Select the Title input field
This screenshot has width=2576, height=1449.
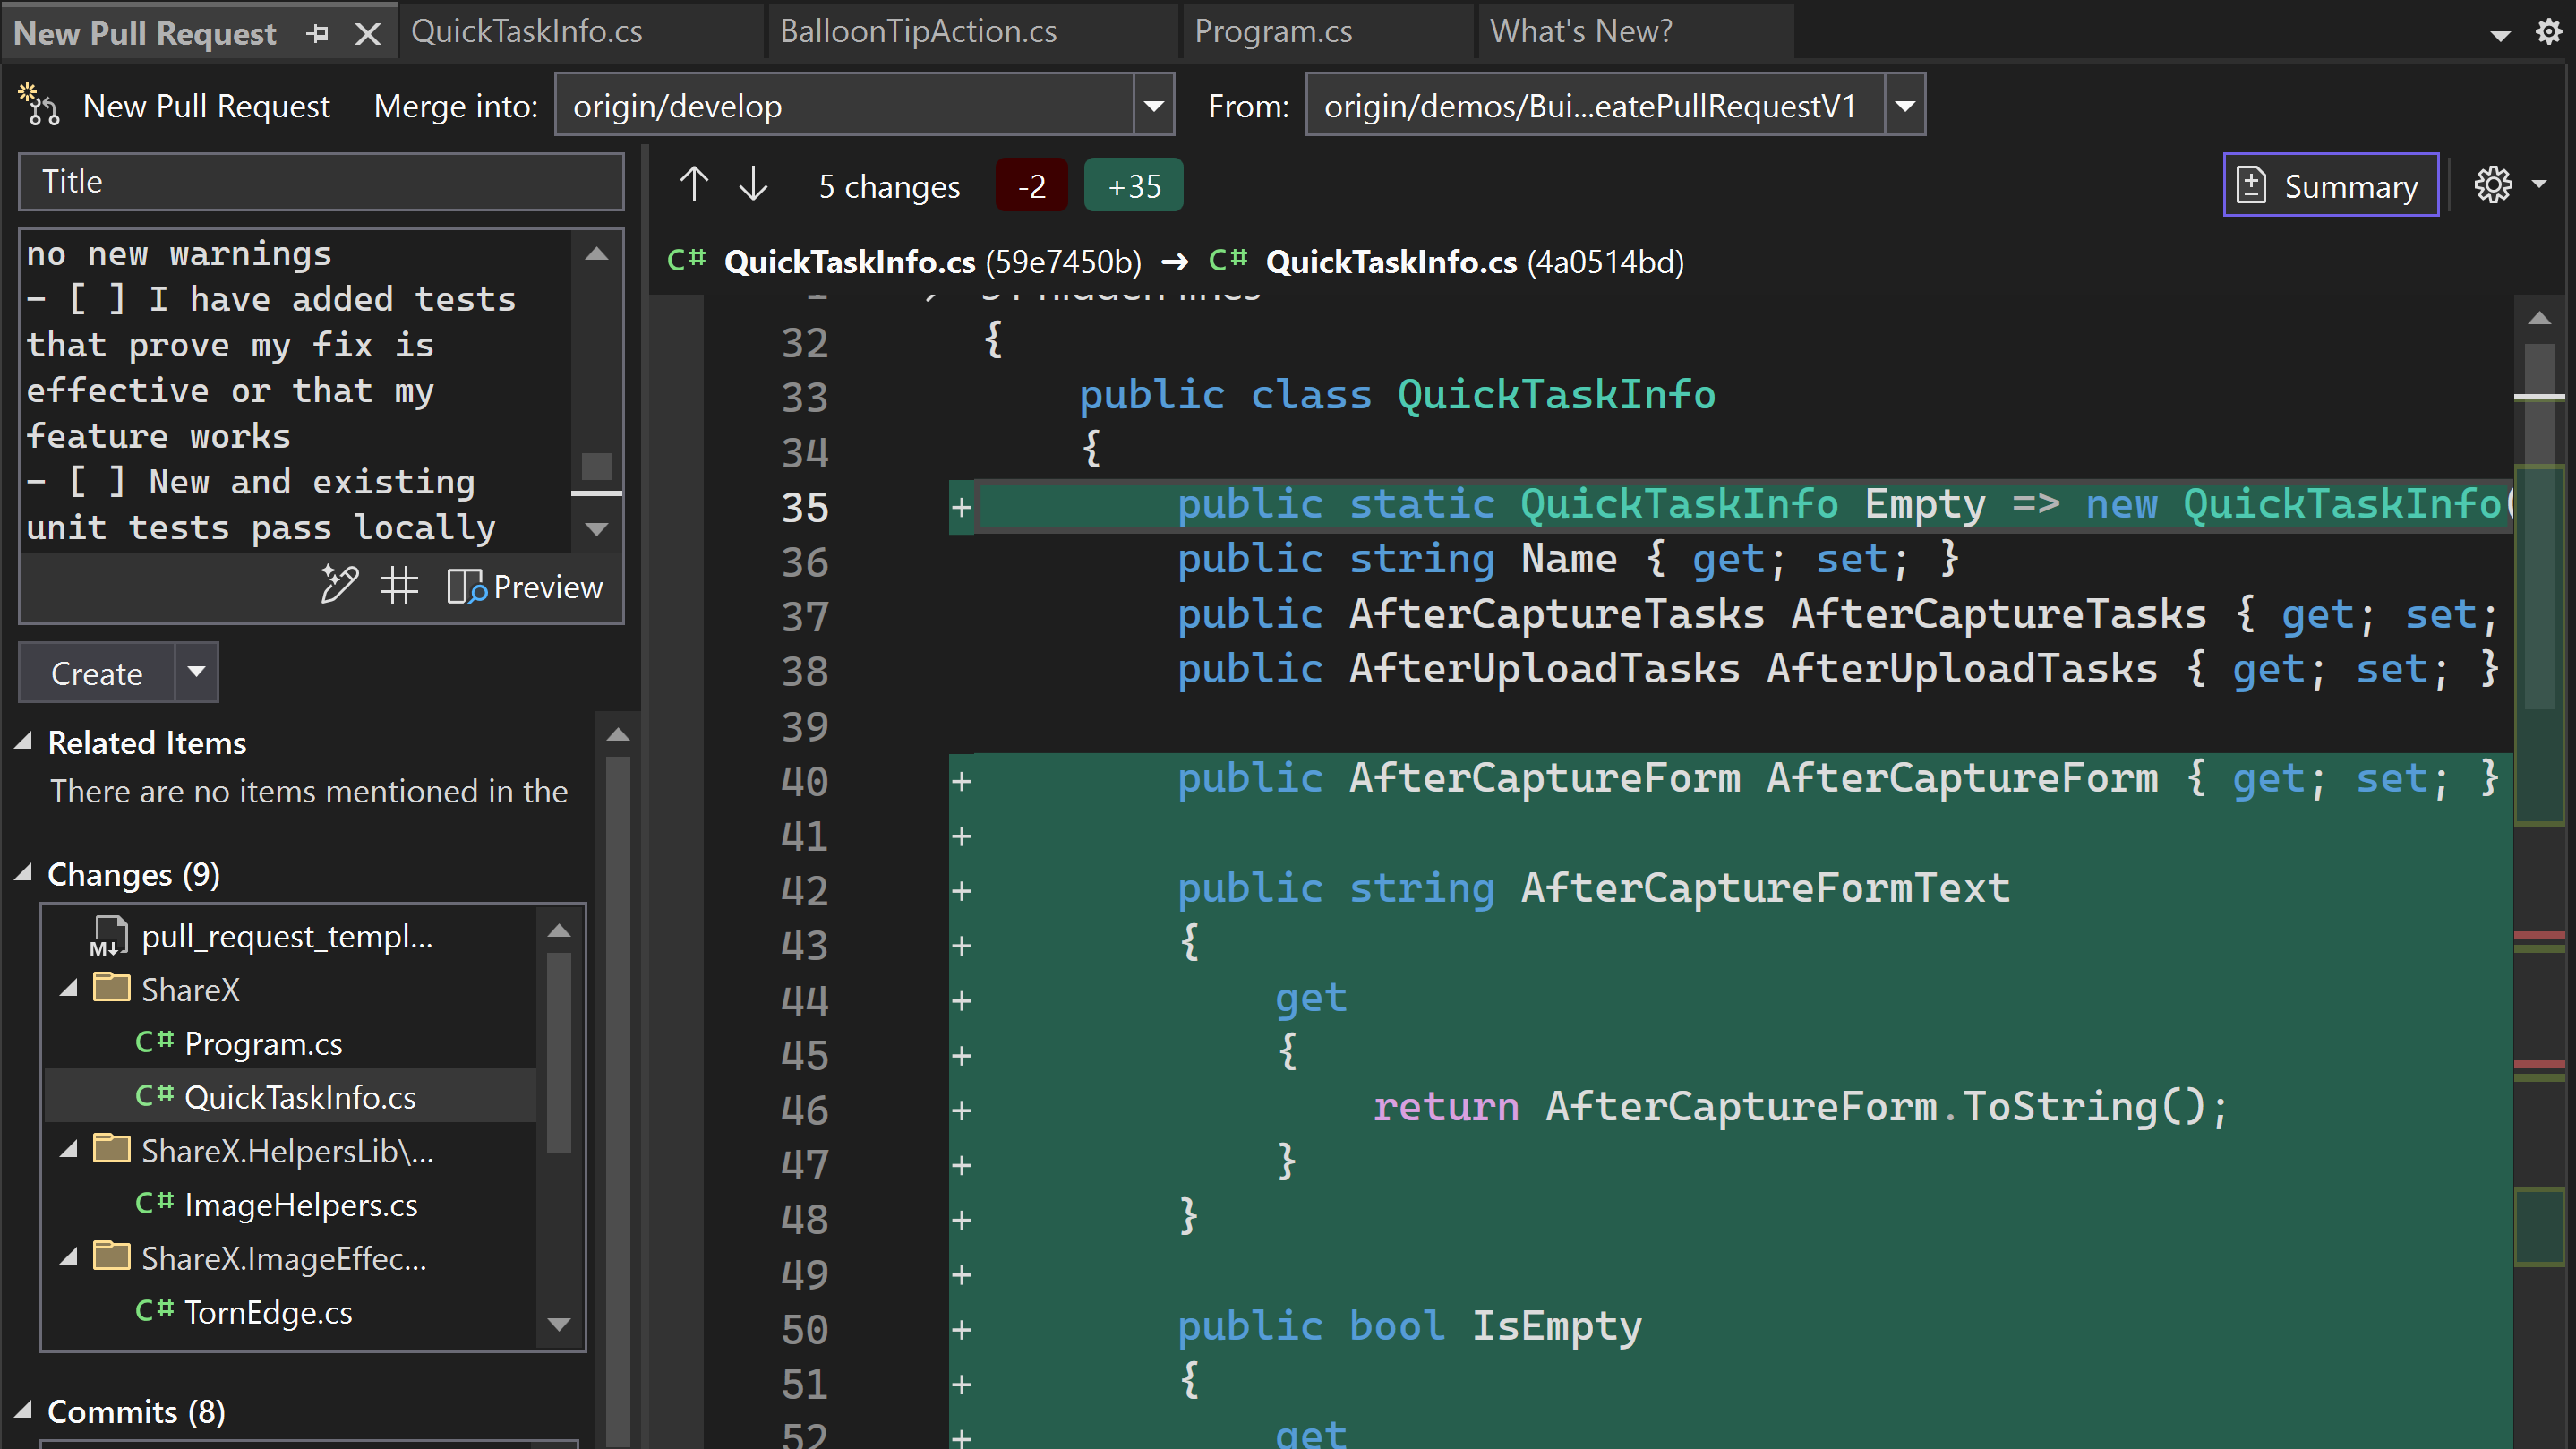(x=324, y=181)
